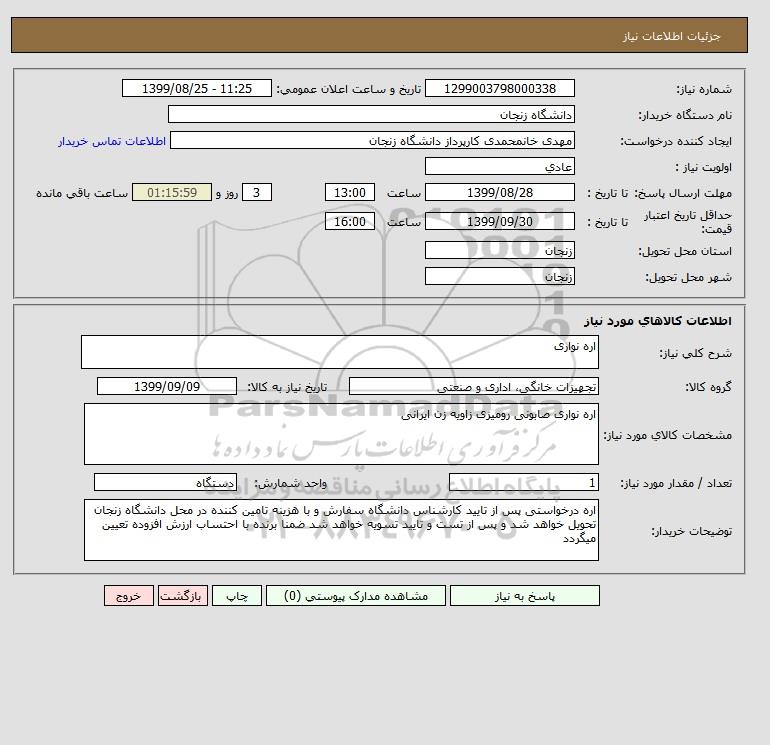Open اطلاعات تماس خریدار link
770x745 pixels.
click(x=112, y=141)
